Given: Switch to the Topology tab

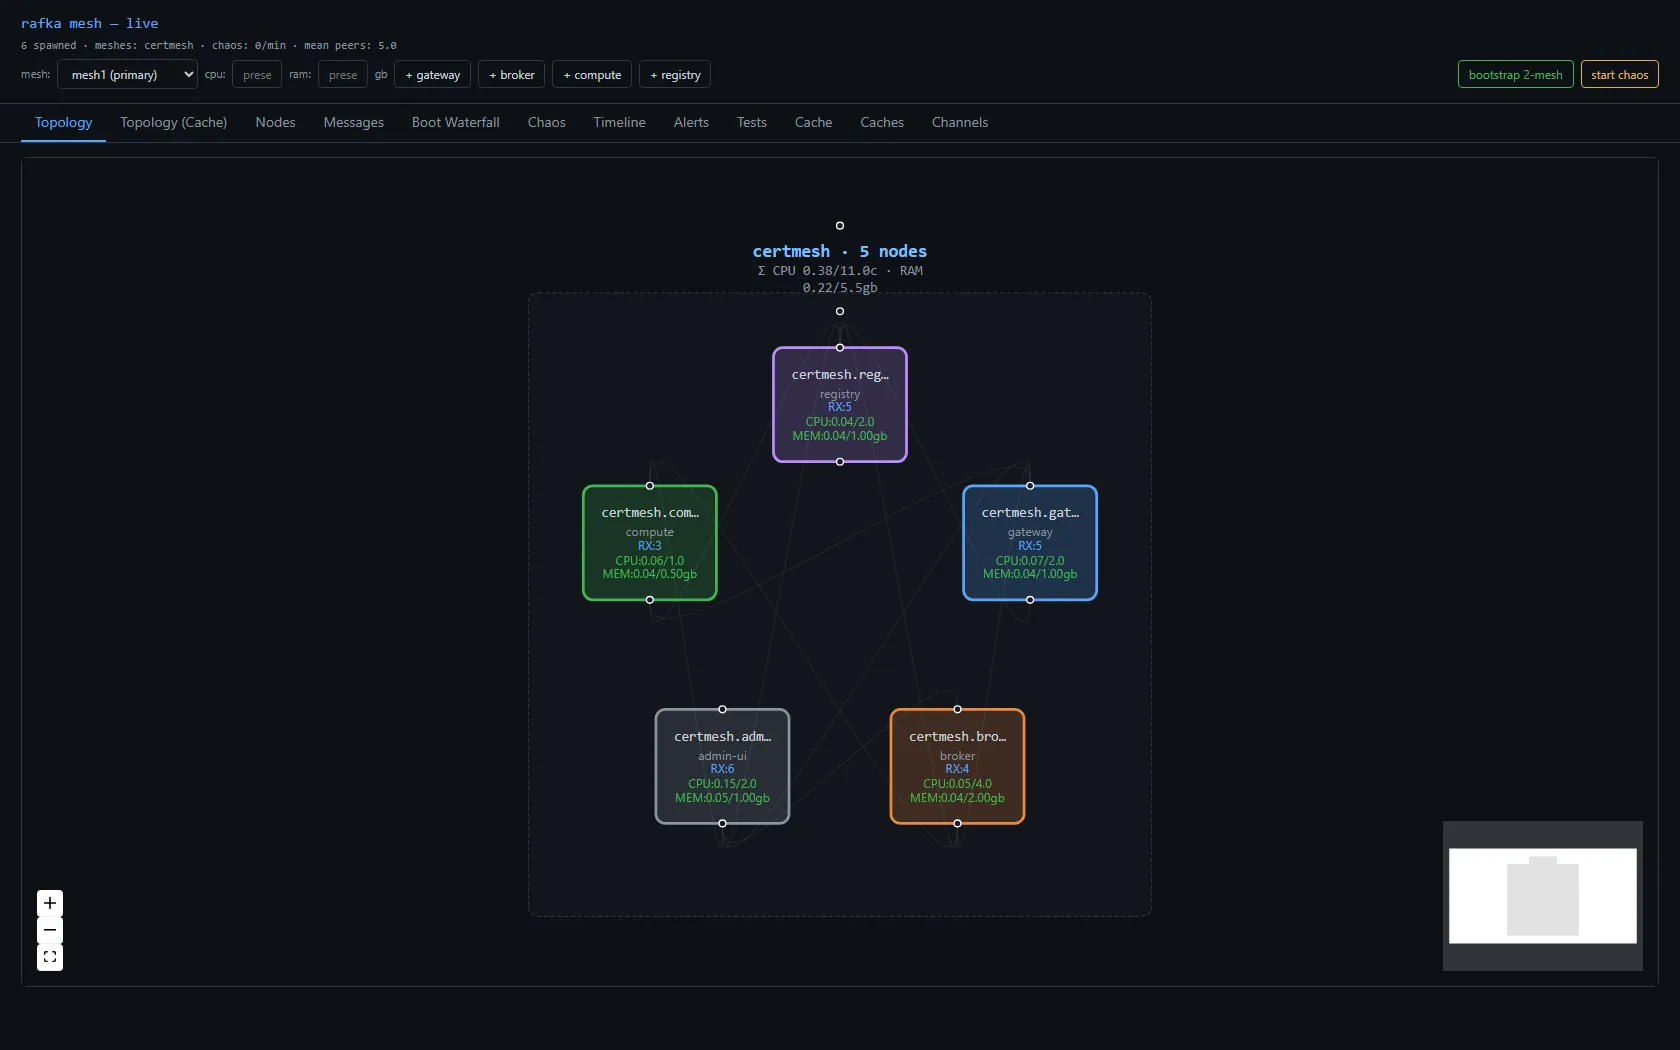Looking at the screenshot, I should click(x=63, y=122).
